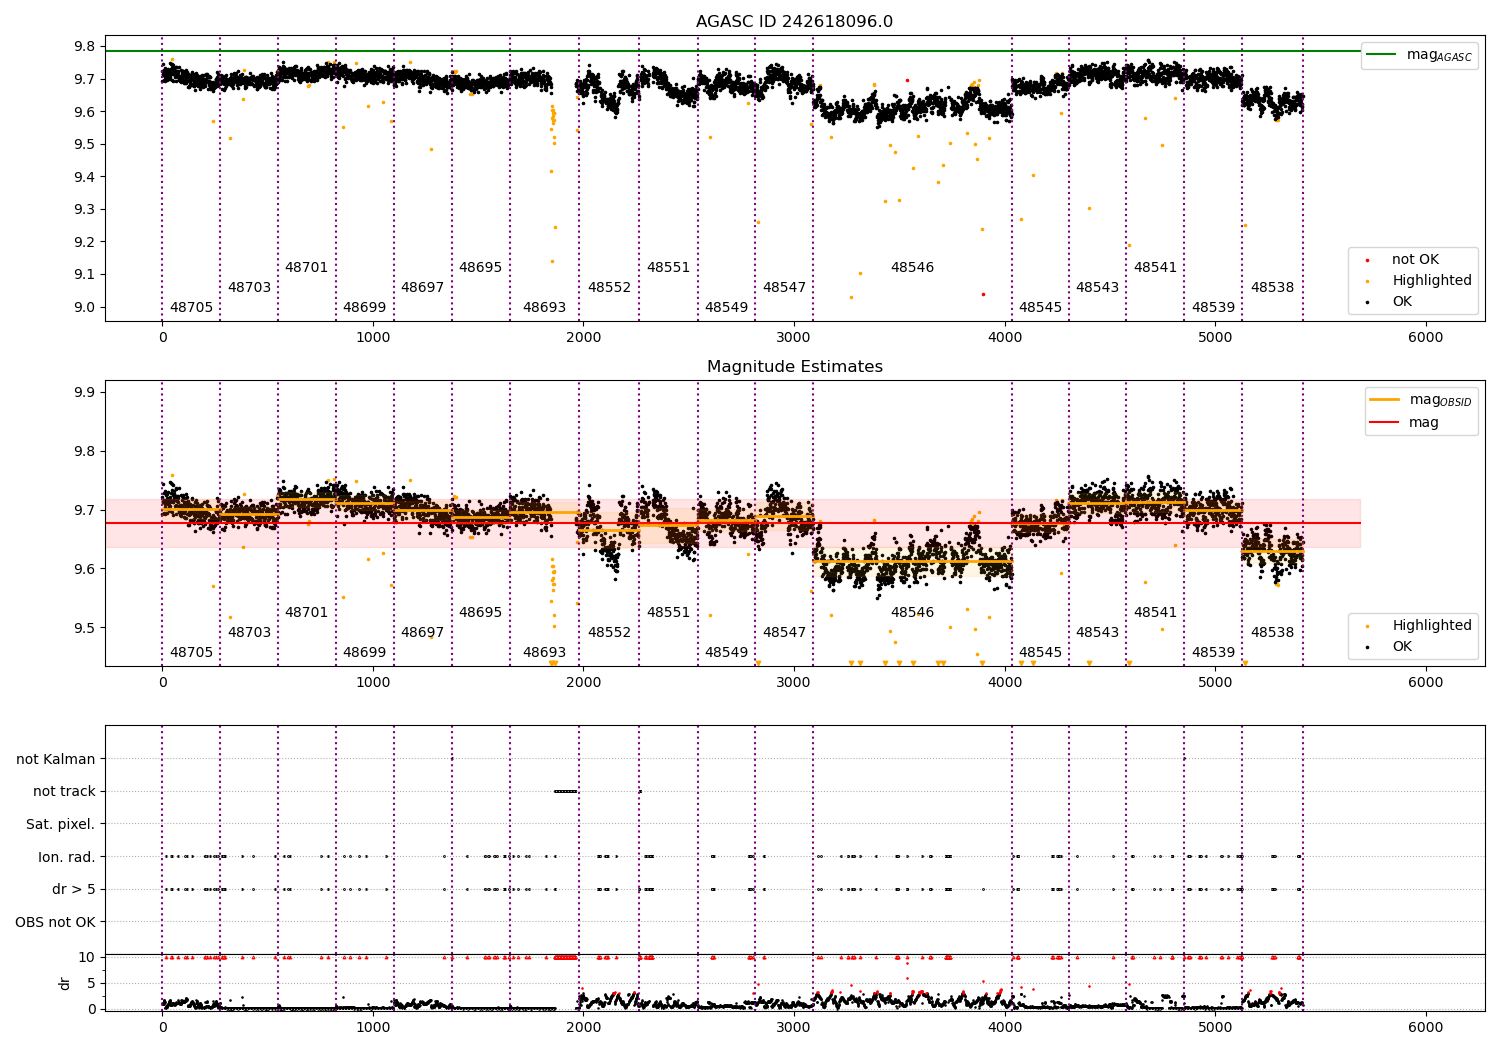Click obsid label 48546 in middle plot
1500x1050 pixels.
click(x=912, y=612)
